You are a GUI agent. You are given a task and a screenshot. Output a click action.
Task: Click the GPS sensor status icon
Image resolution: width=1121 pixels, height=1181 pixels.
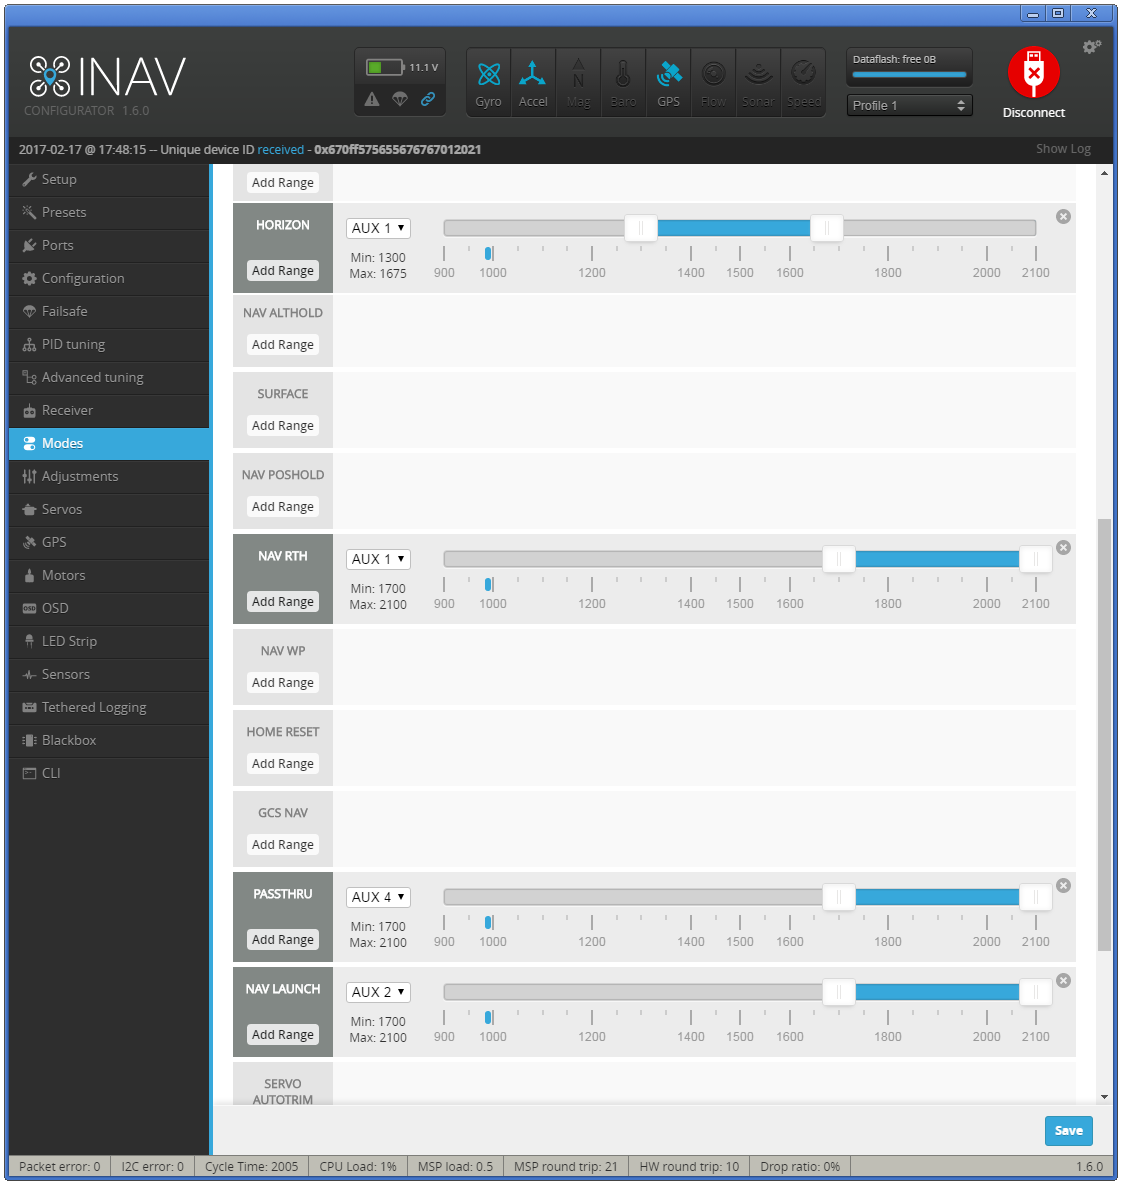668,83
